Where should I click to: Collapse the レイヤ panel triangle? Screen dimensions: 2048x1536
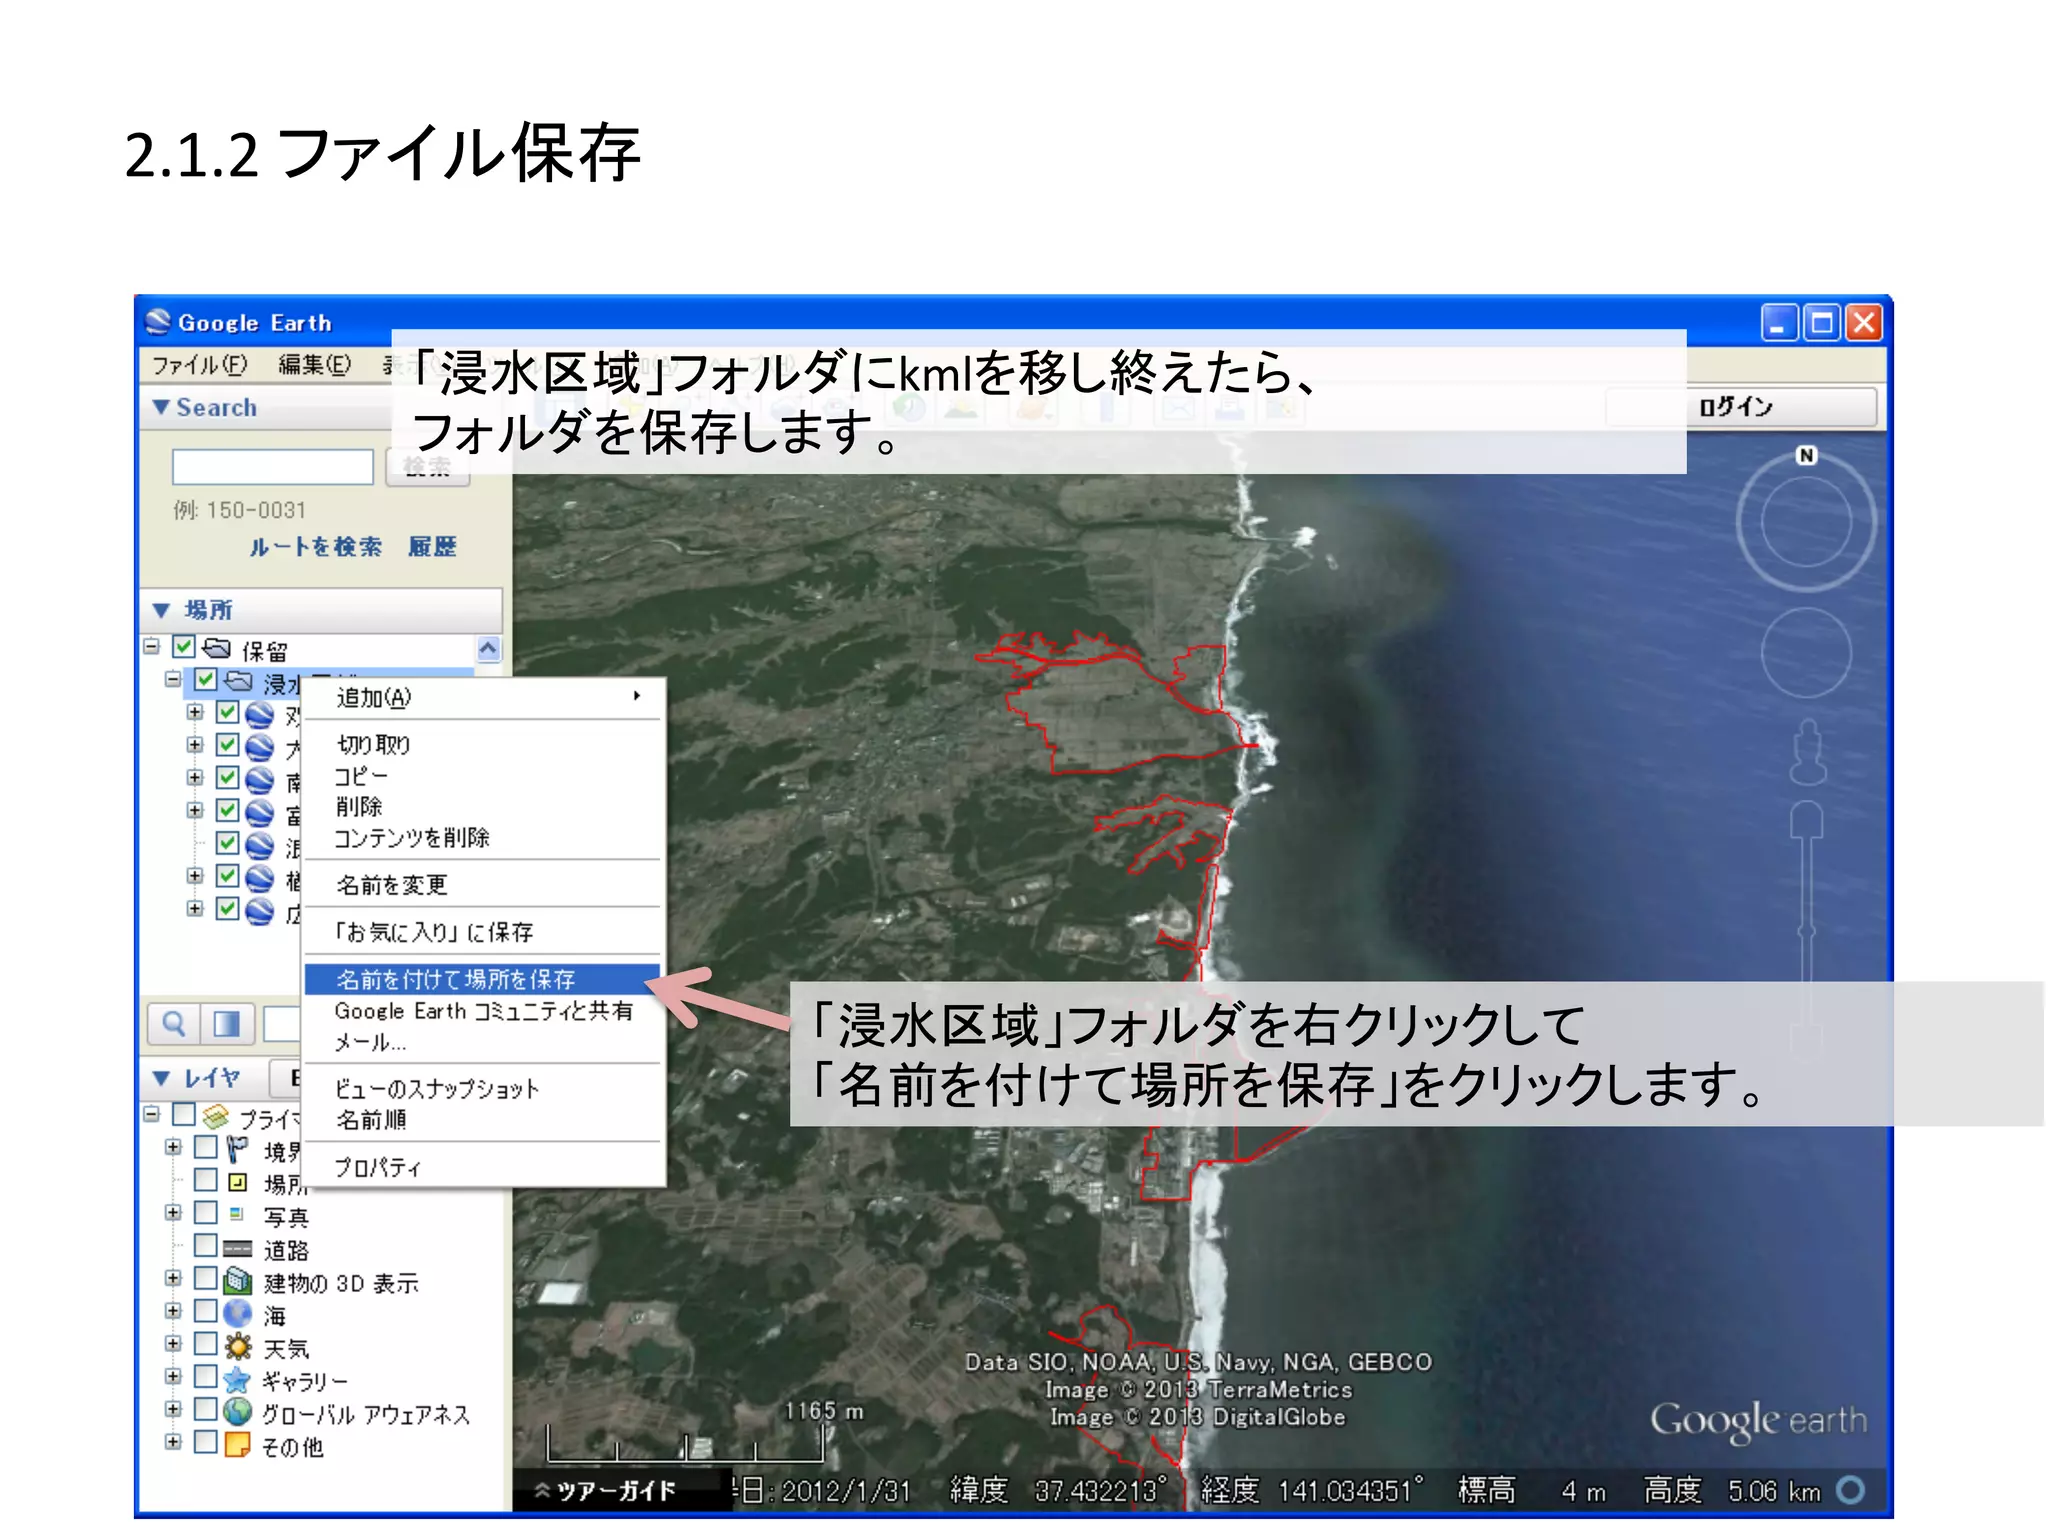[161, 1078]
